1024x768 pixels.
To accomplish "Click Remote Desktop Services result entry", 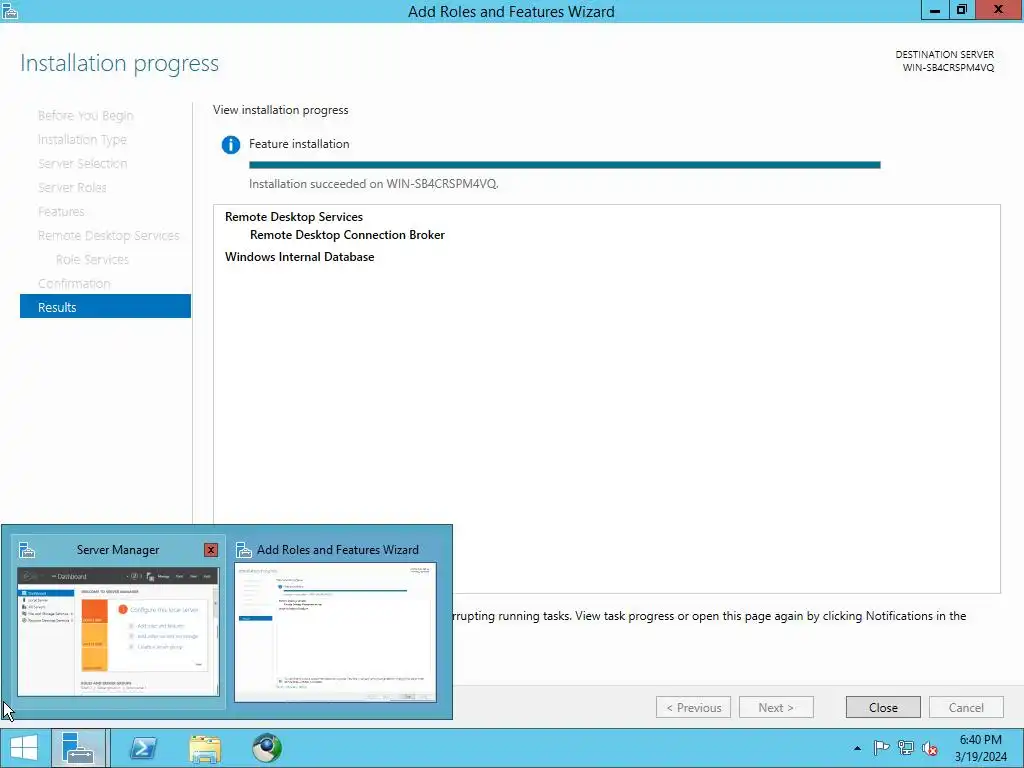I will coord(294,217).
